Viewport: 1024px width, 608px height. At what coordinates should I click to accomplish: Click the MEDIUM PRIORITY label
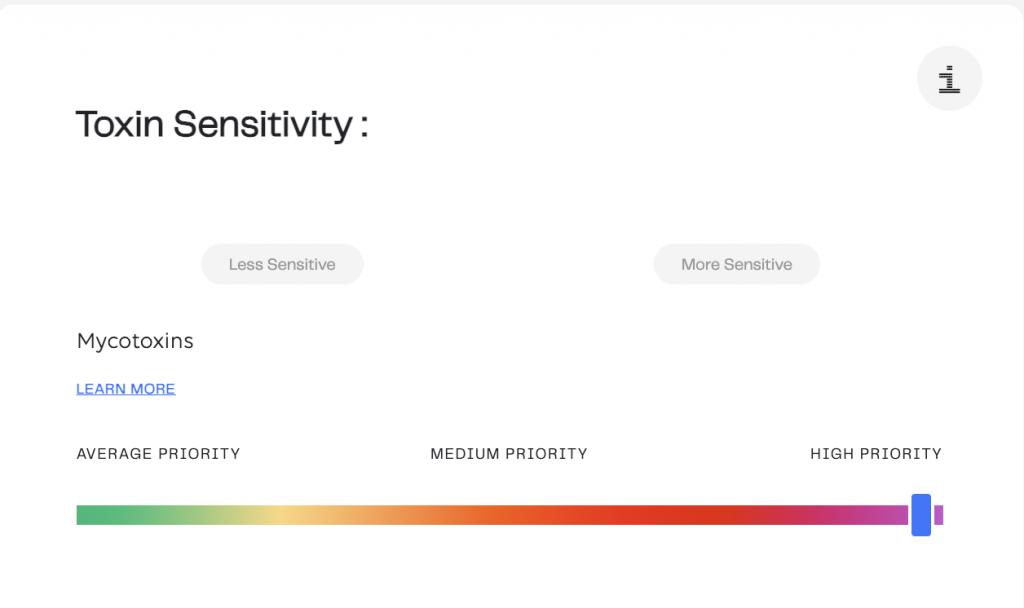pos(509,453)
